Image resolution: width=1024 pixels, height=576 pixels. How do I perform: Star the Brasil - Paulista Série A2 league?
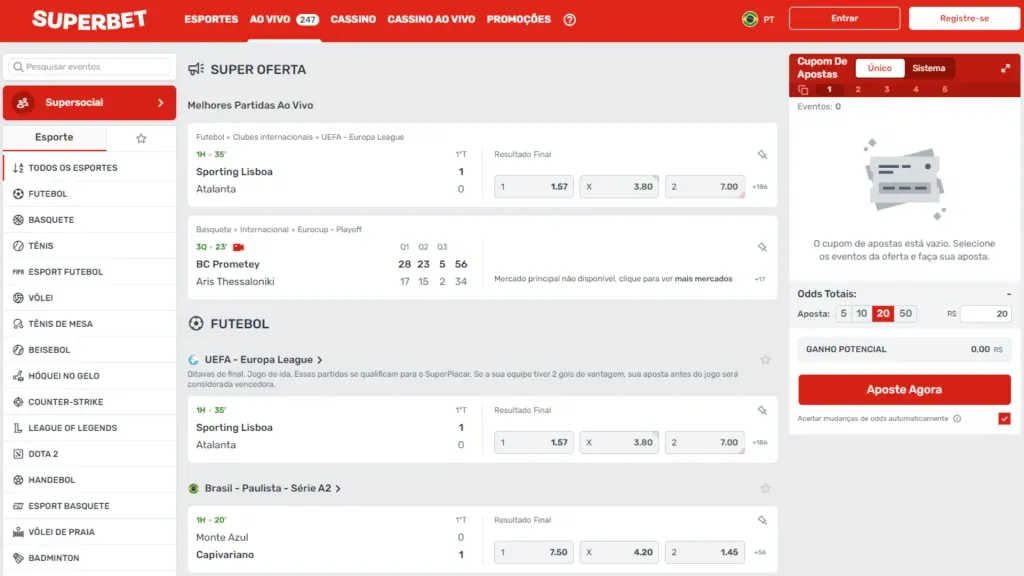point(765,487)
